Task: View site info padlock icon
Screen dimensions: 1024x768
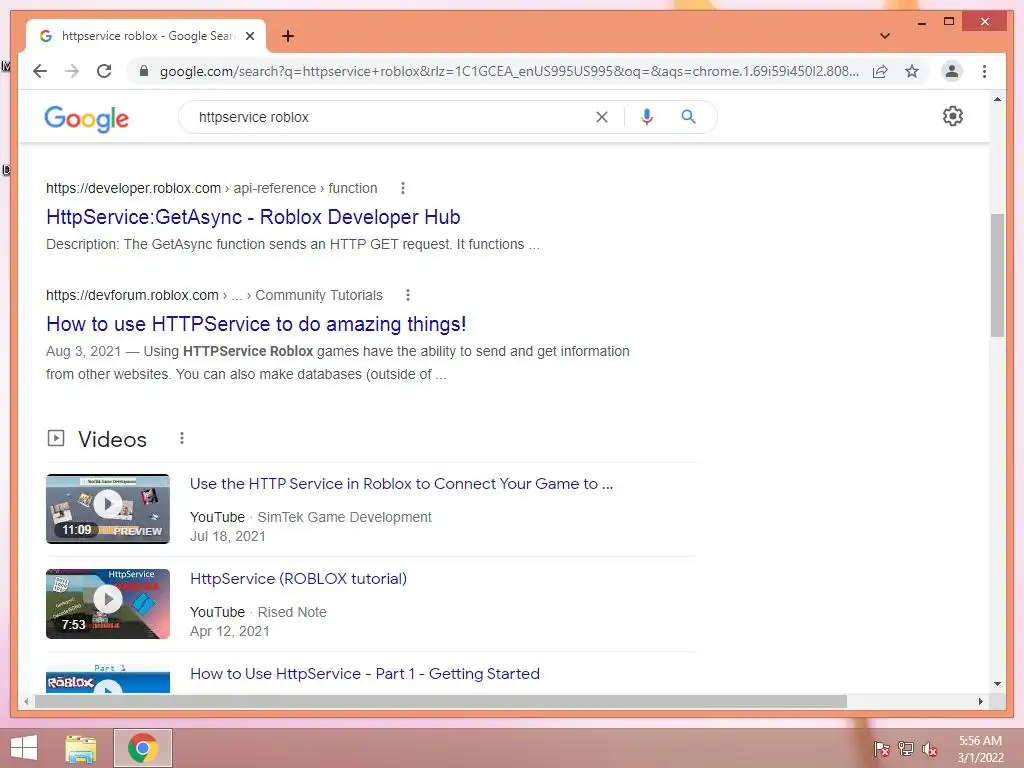Action: coord(144,71)
